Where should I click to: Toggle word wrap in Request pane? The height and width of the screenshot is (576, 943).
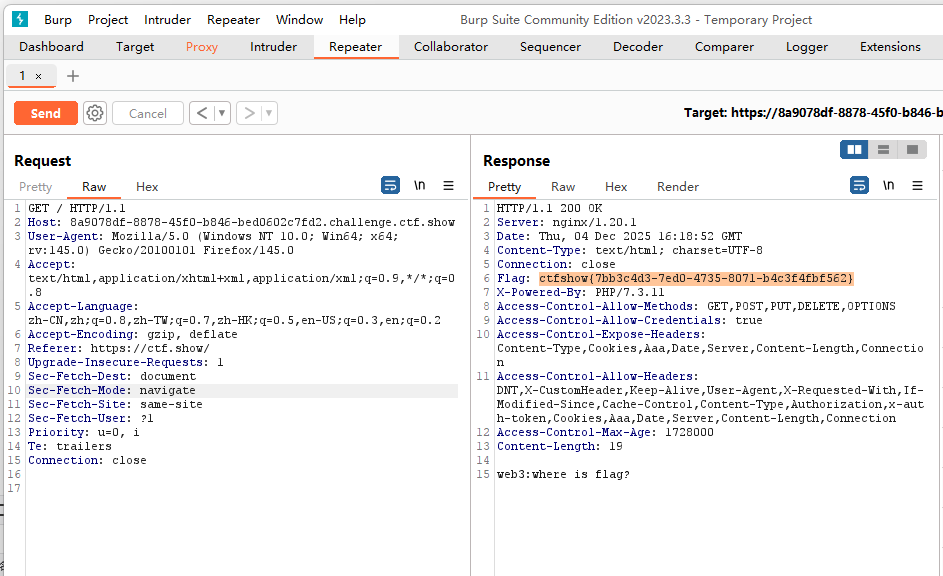tap(390, 186)
